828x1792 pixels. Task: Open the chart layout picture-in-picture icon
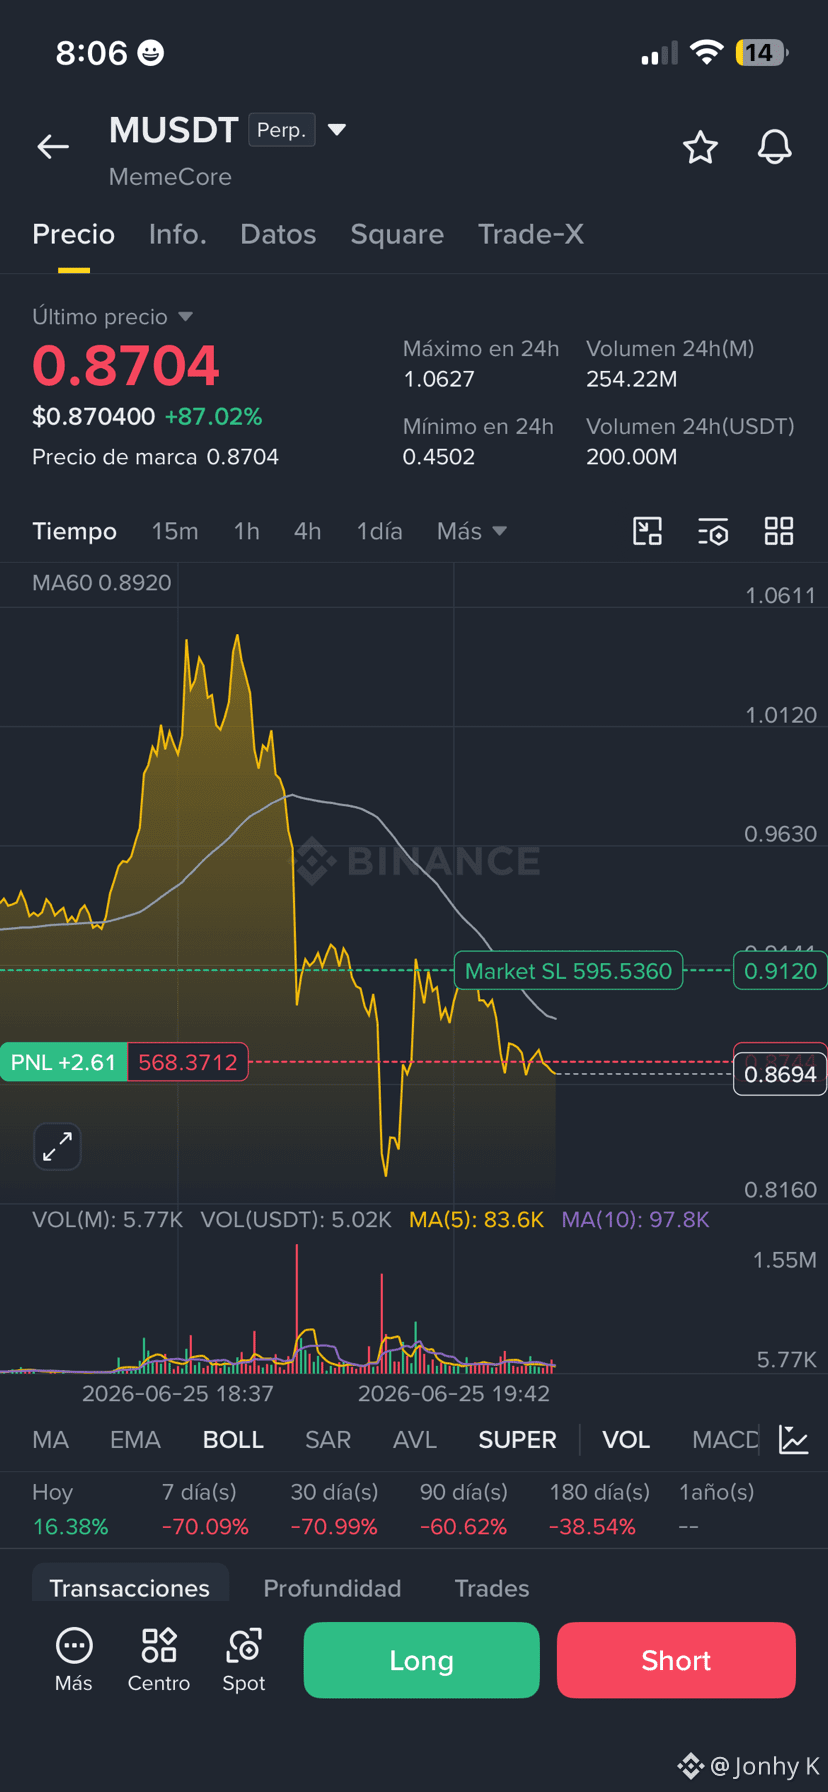point(647,531)
